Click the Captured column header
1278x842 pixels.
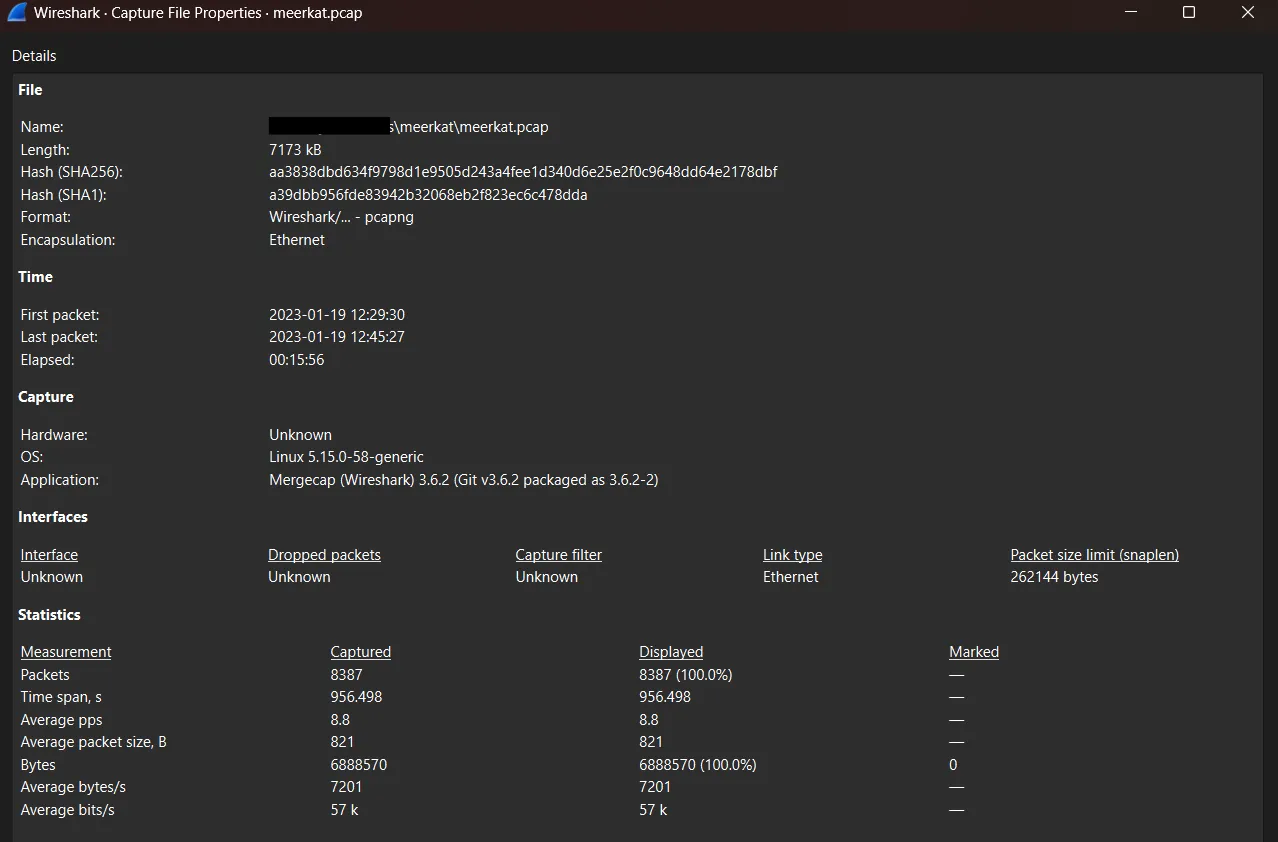[x=360, y=651]
